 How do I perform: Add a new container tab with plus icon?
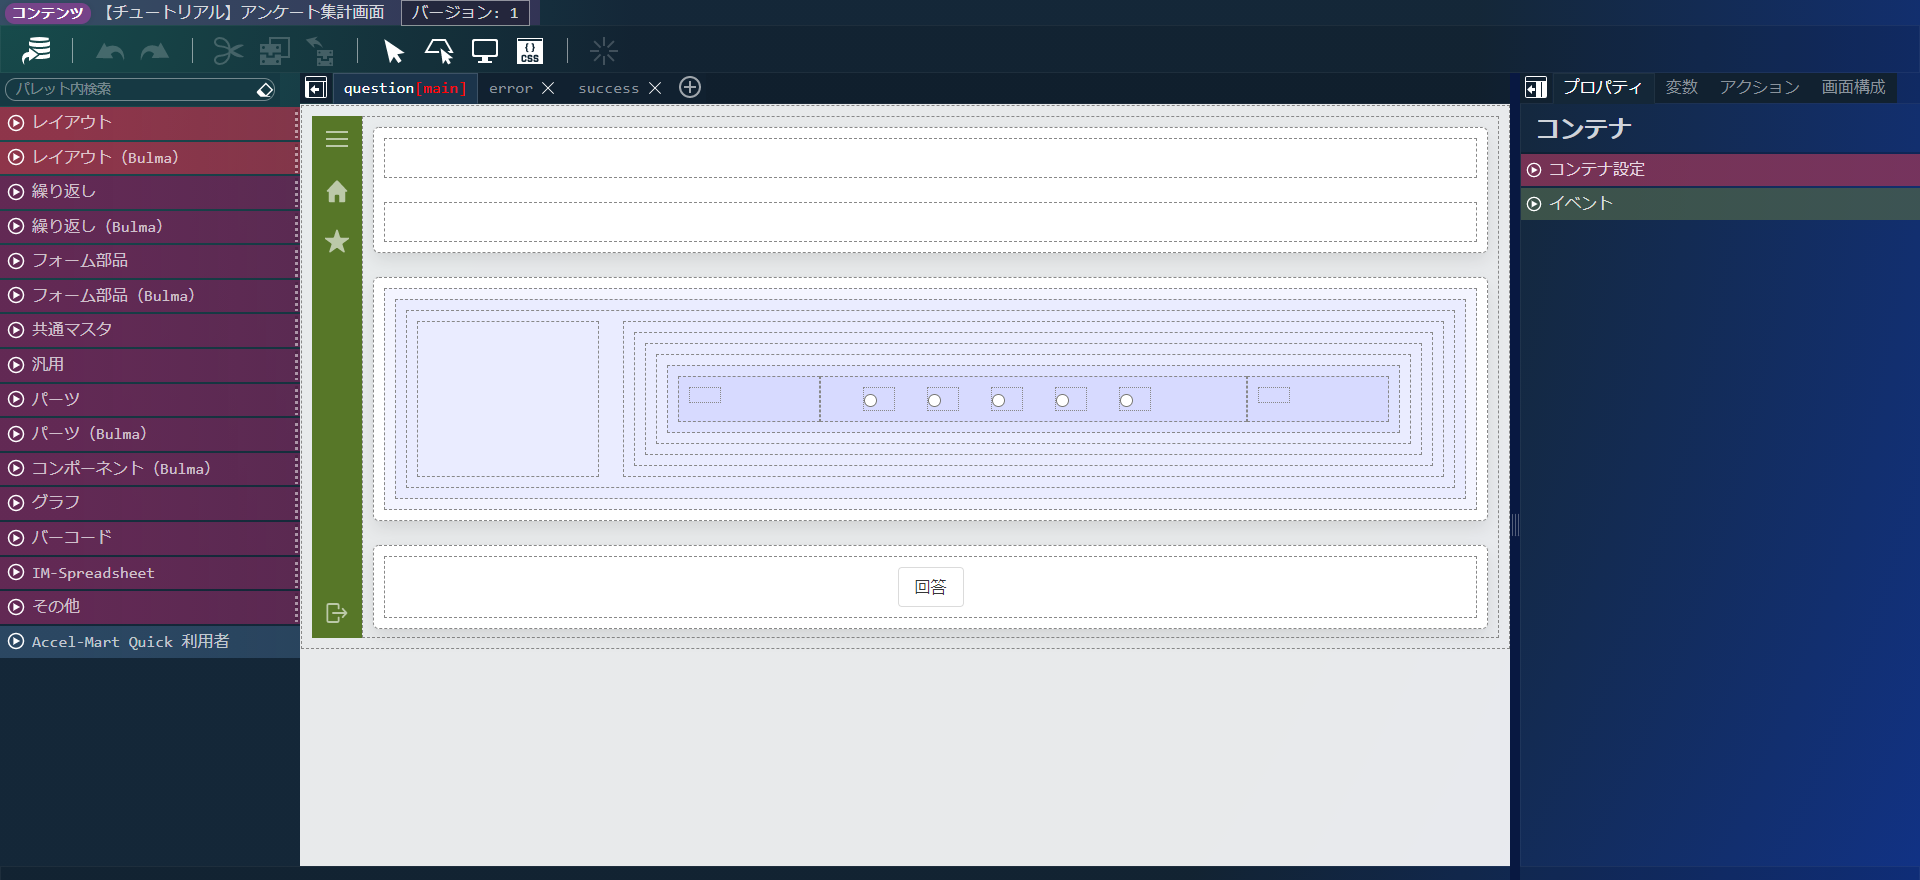690,87
